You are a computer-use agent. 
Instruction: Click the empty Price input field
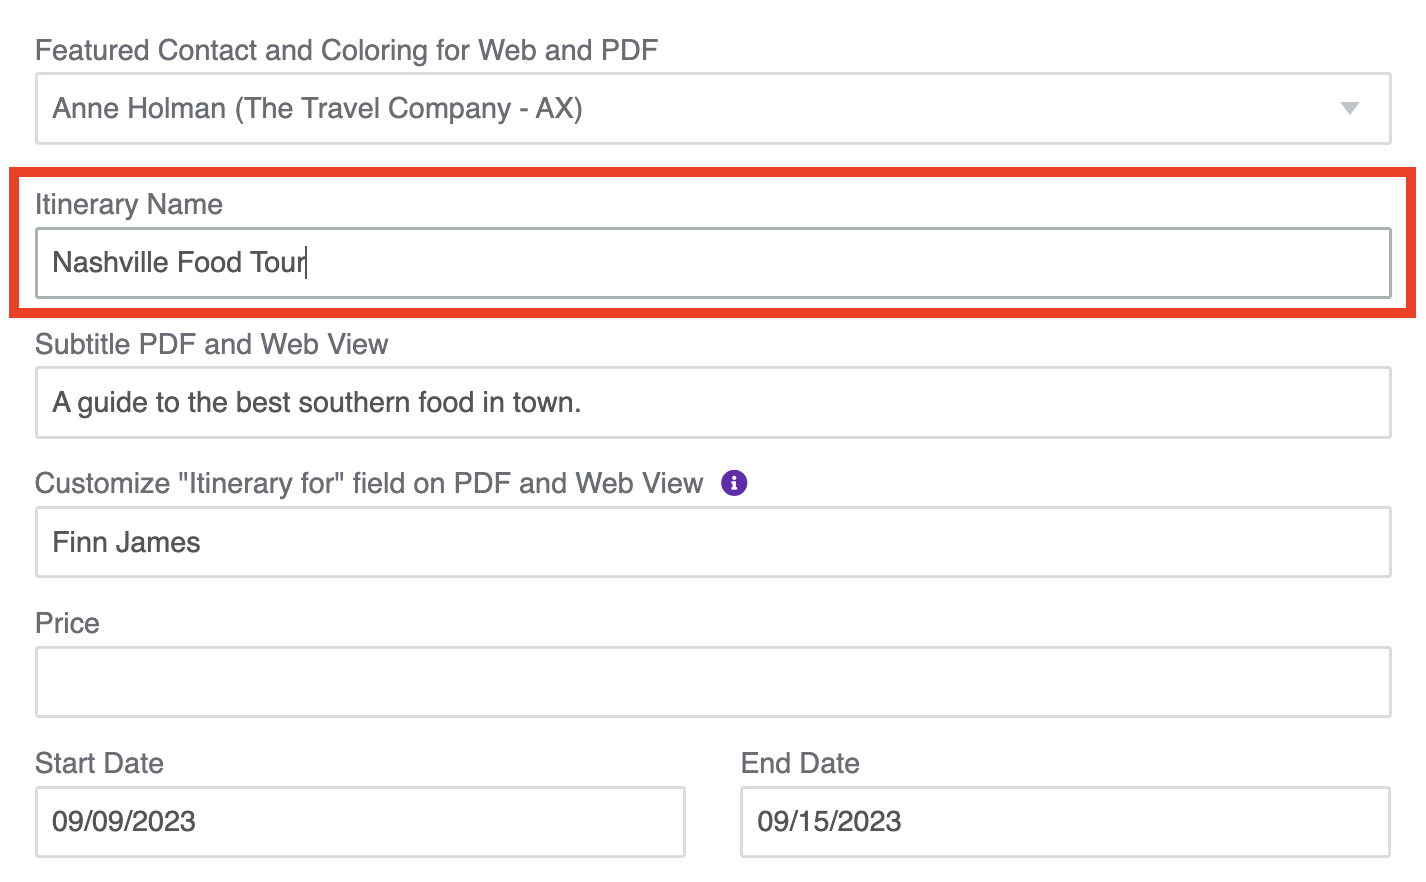[713, 682]
